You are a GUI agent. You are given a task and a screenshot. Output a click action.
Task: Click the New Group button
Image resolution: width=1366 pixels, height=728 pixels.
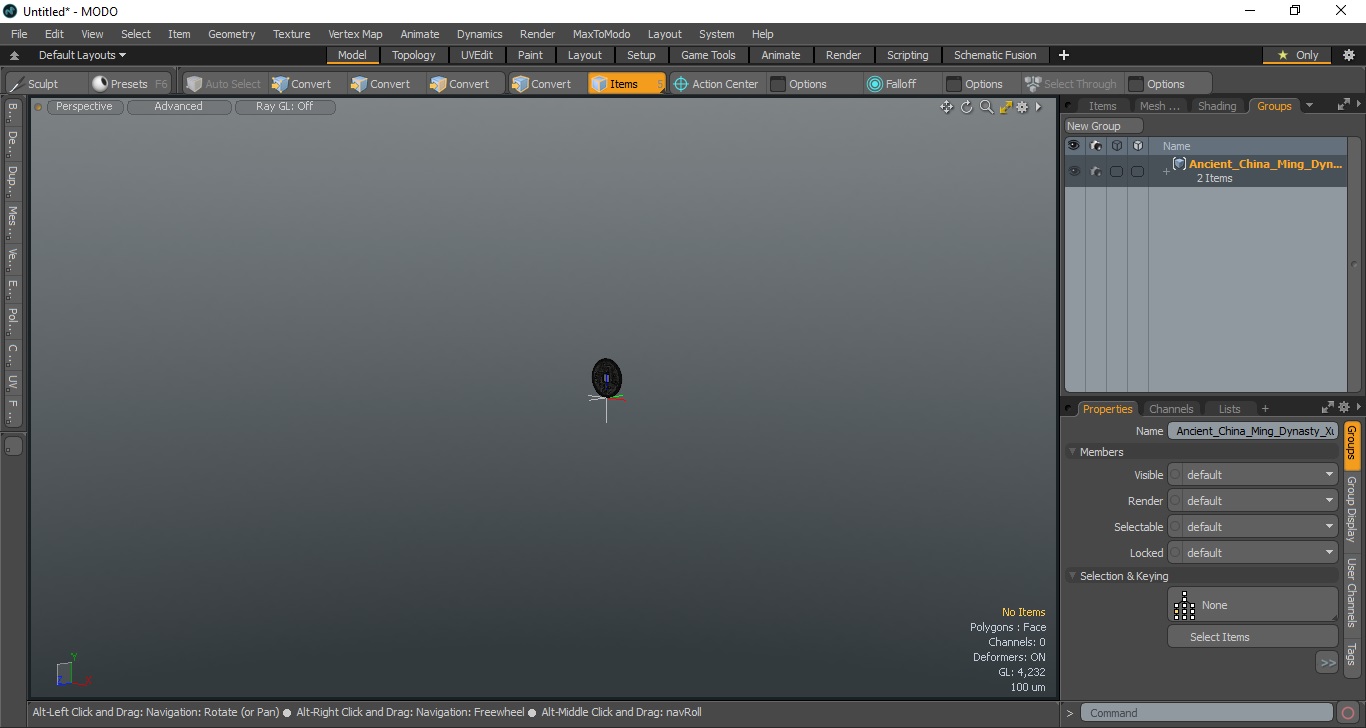(1103, 126)
